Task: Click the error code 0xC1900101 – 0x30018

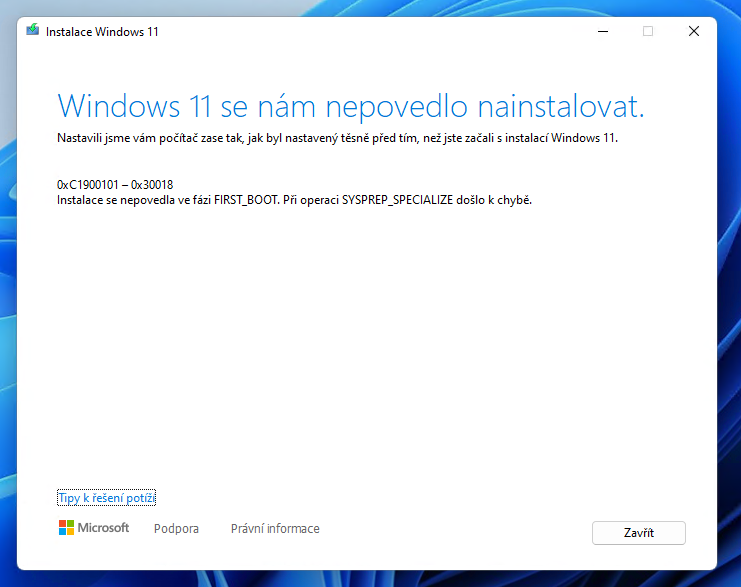Action: (x=115, y=184)
